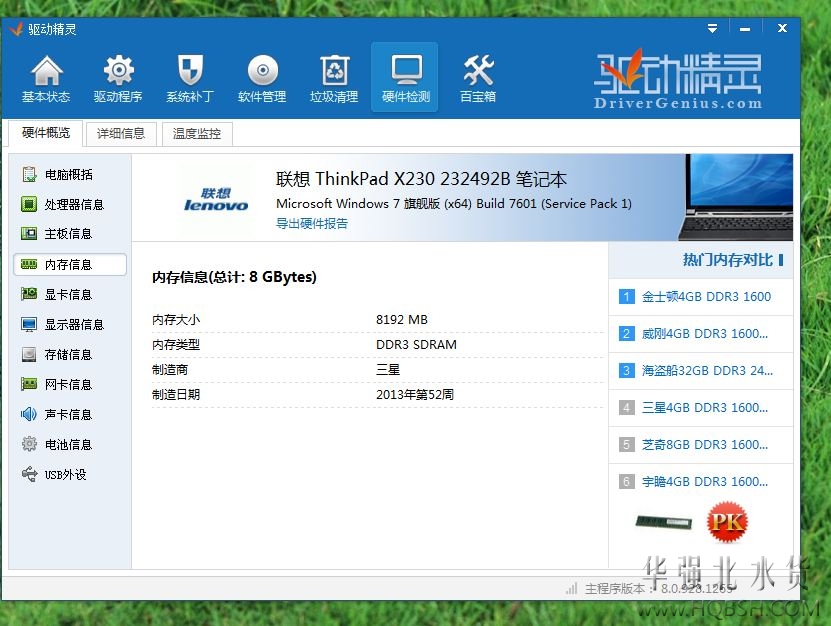Select 电池信息 in the sidebar
The image size is (831, 626).
pyautogui.click(x=70, y=444)
